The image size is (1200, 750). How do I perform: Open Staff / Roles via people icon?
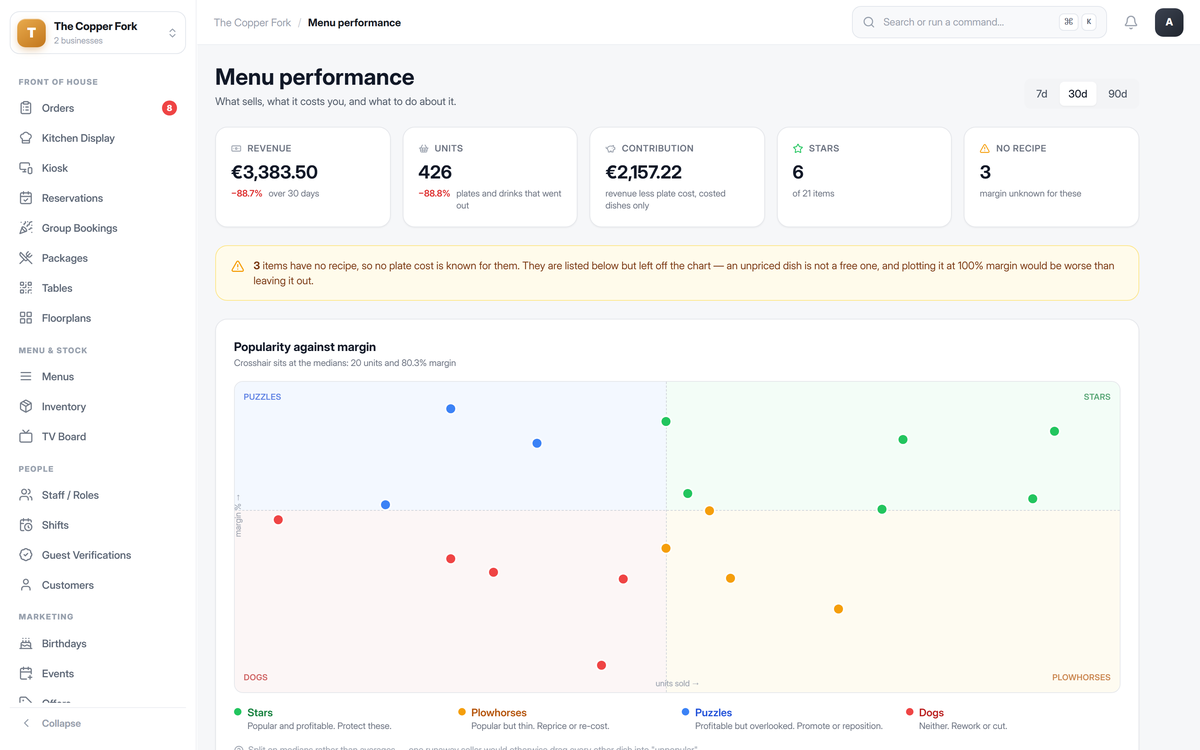coord(26,495)
